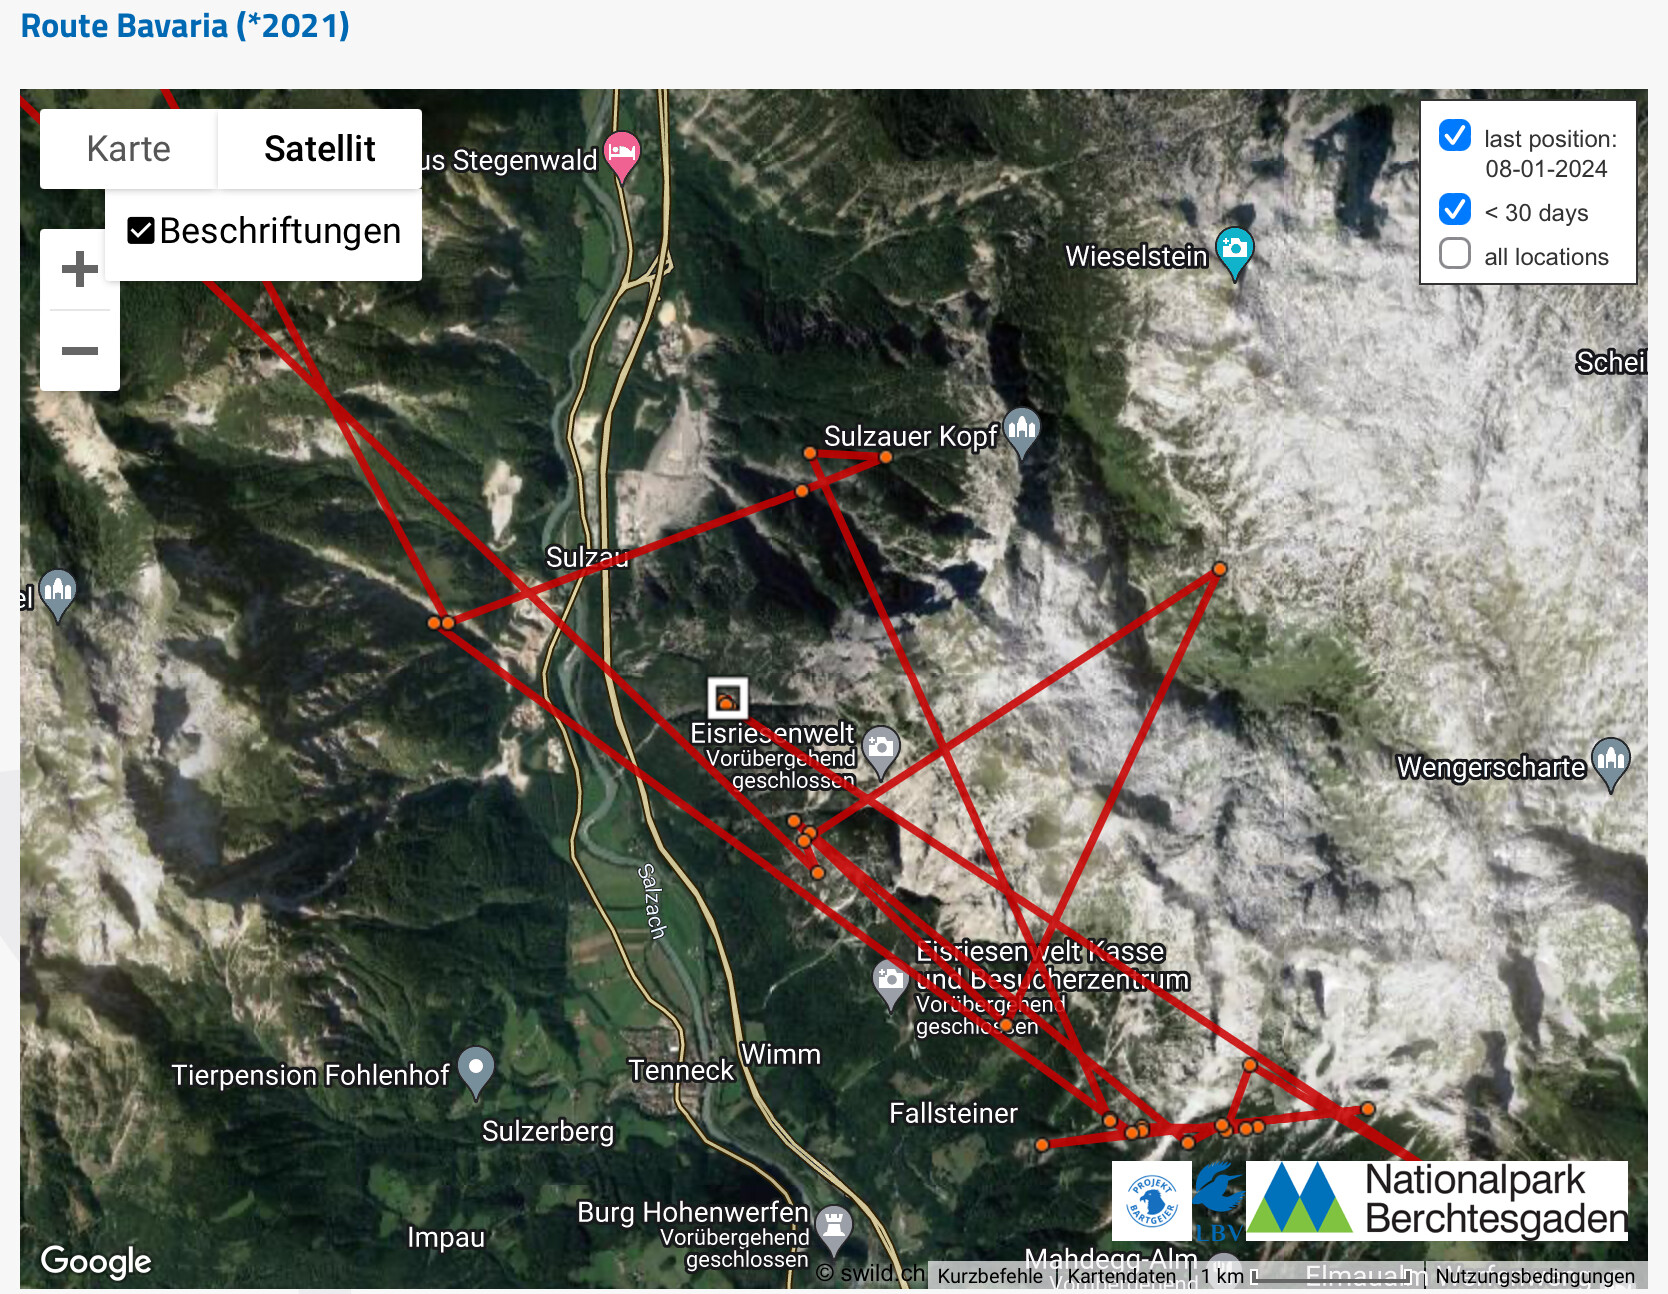This screenshot has height=1294, width=1668.
Task: Uncheck the last position checkbox
Action: tap(1454, 135)
